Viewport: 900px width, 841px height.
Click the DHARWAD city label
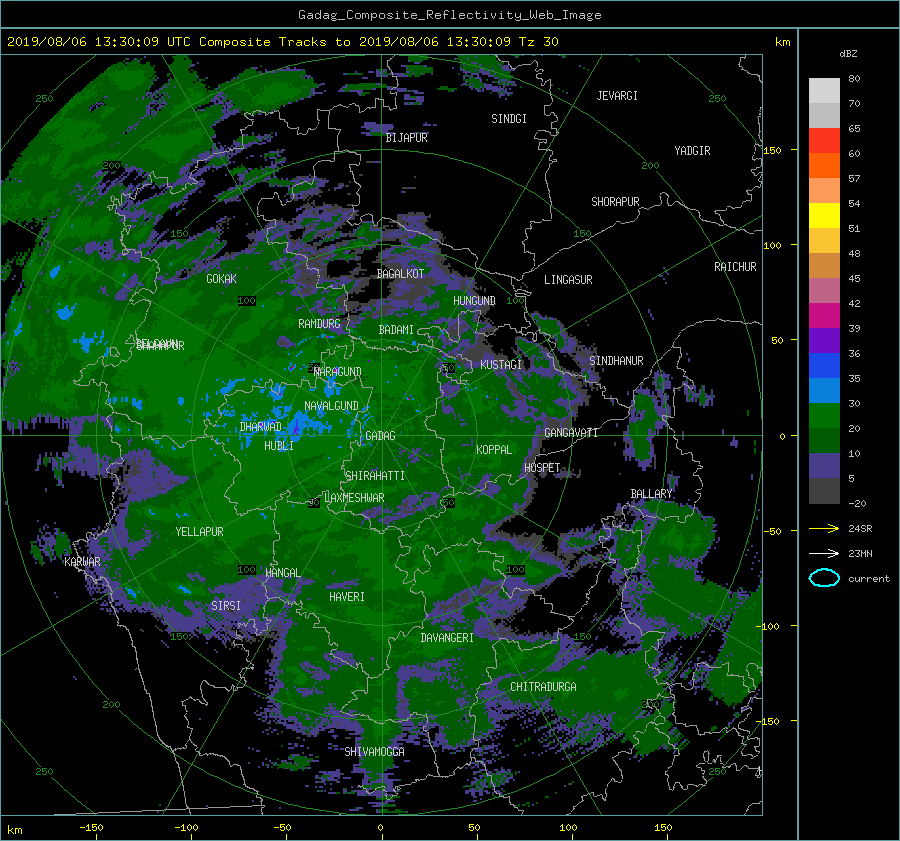pos(261,427)
